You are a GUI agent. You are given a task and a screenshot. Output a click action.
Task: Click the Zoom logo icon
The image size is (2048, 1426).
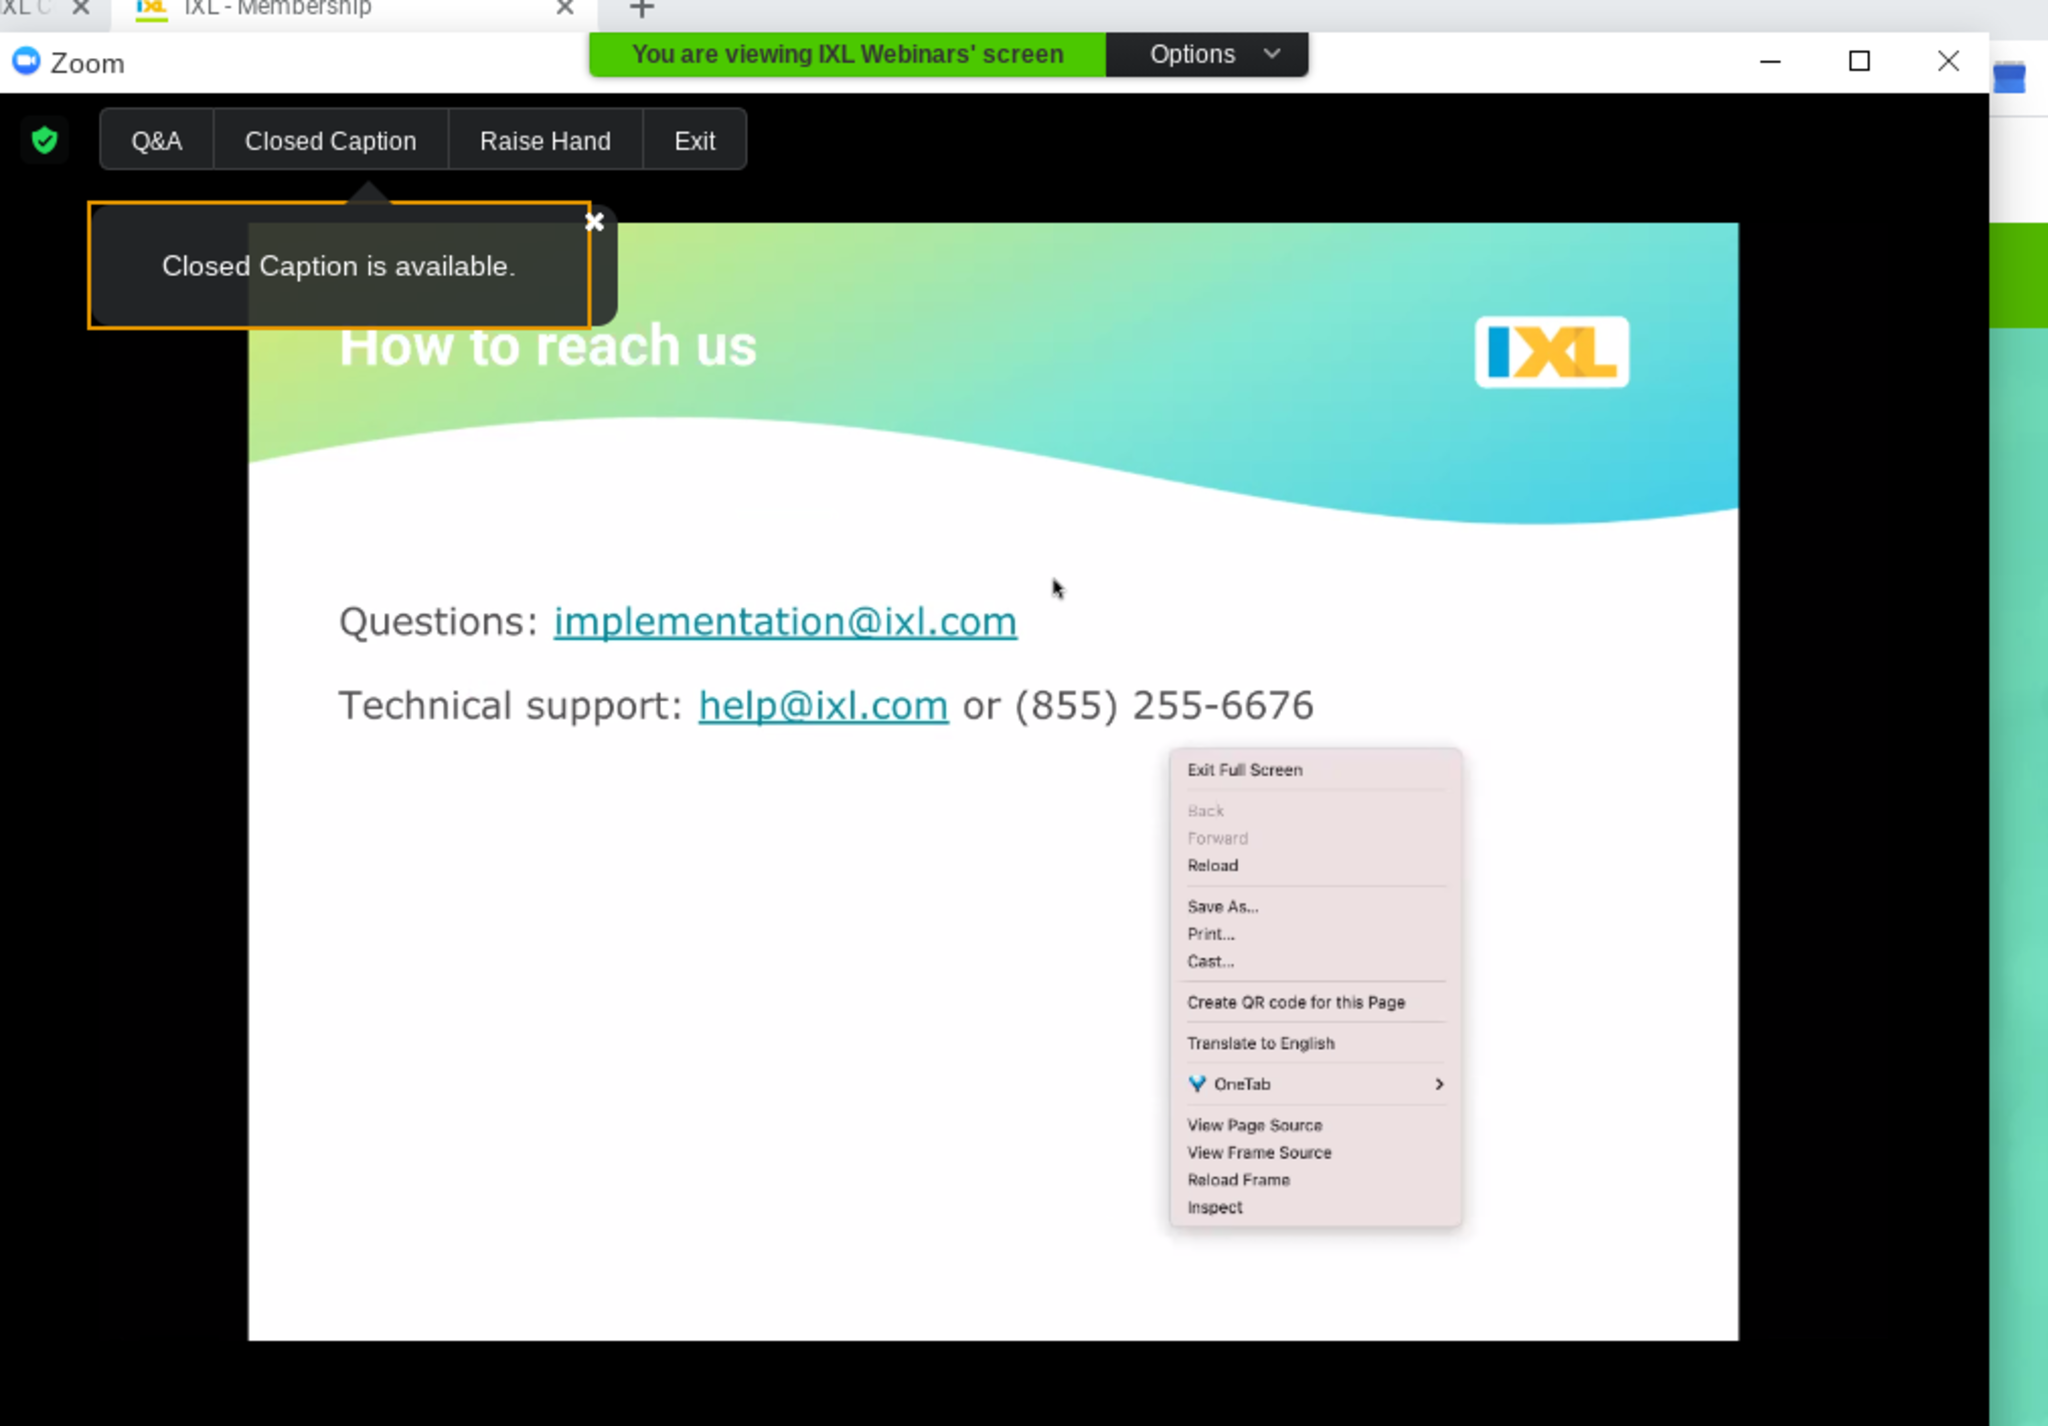click(x=26, y=62)
